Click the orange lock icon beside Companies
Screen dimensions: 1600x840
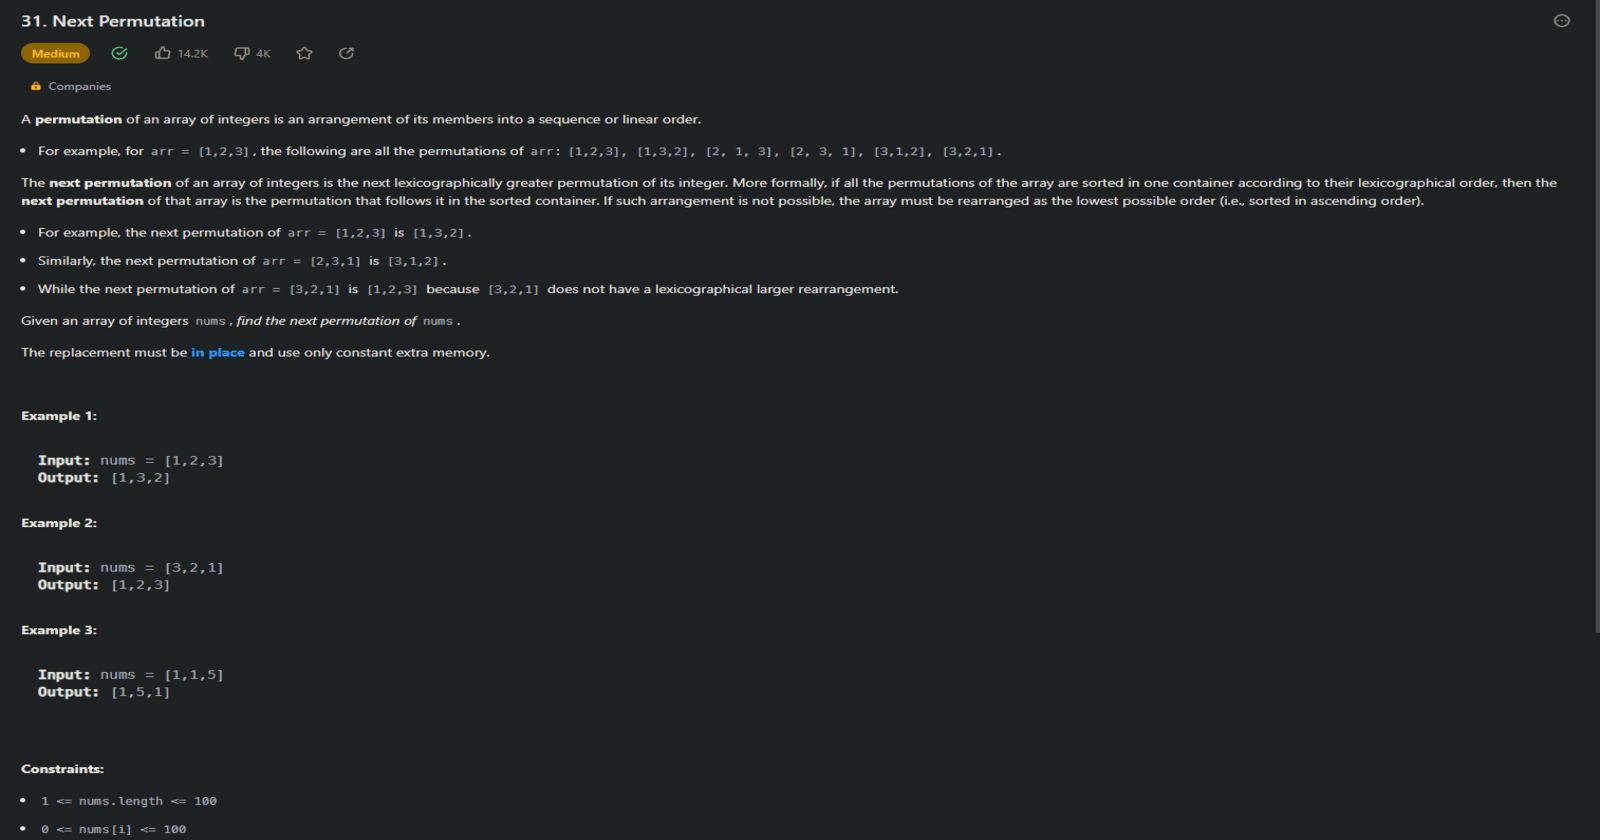(x=36, y=87)
